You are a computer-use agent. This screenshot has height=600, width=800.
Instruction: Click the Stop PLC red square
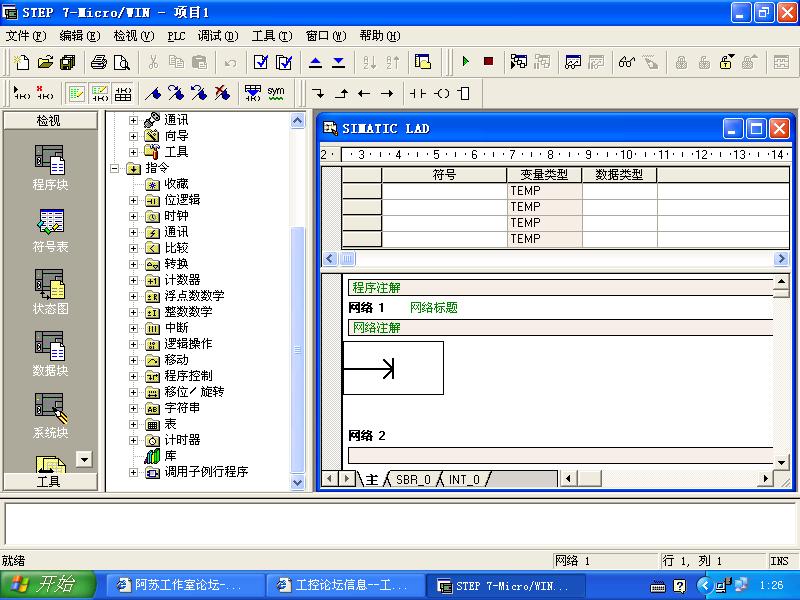coord(488,62)
